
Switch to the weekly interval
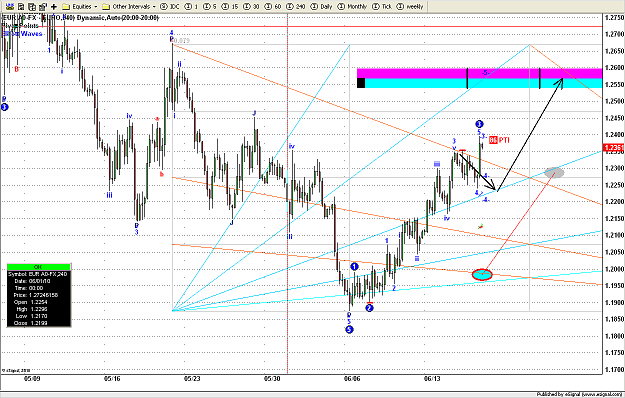[x=410, y=6]
